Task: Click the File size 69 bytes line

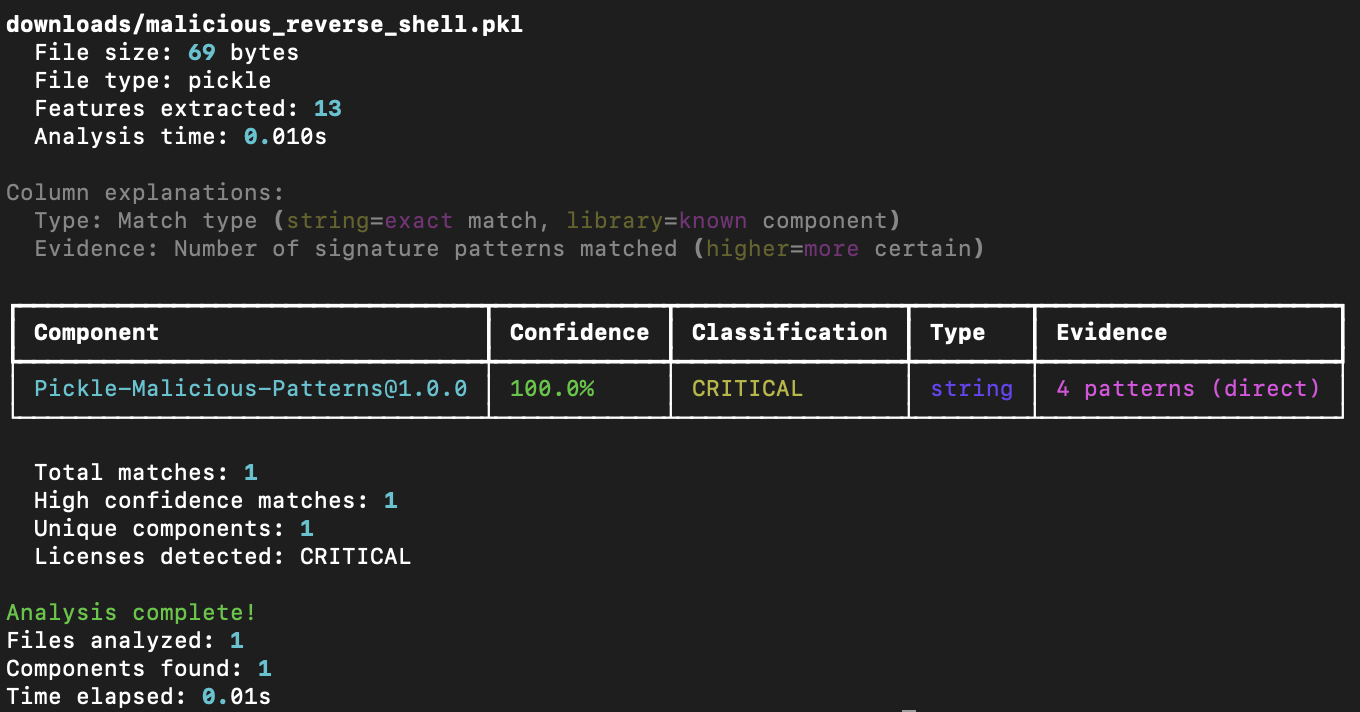Action: tap(166, 52)
